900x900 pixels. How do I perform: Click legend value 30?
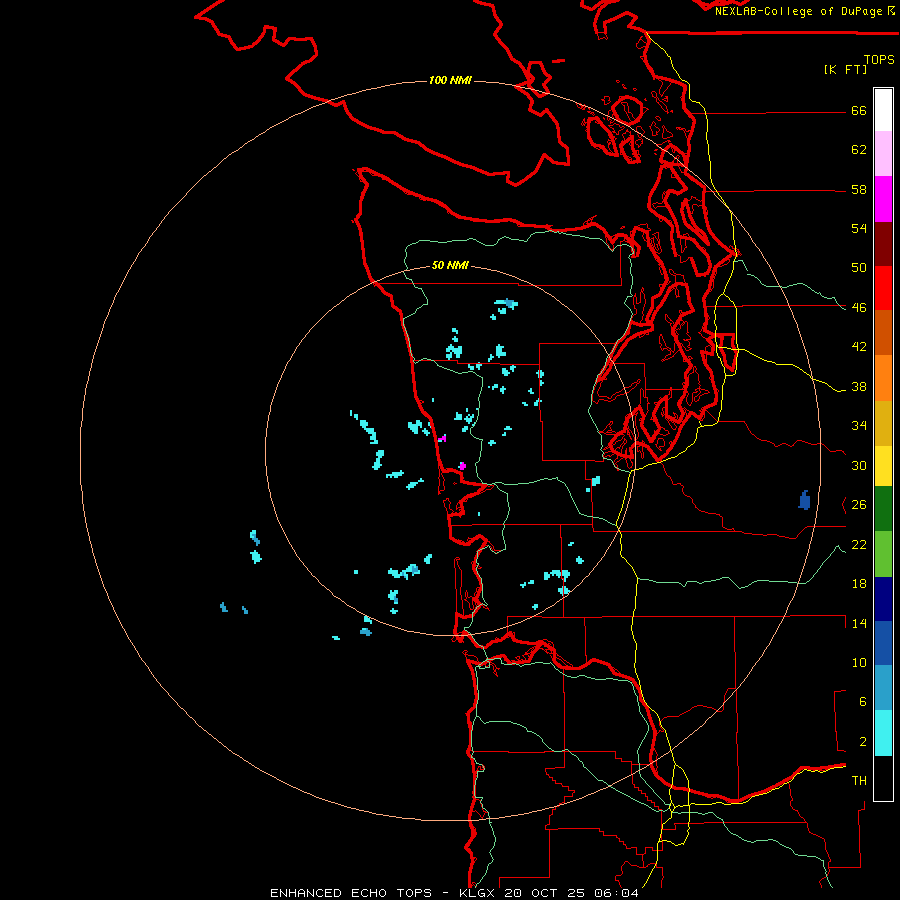click(x=859, y=465)
